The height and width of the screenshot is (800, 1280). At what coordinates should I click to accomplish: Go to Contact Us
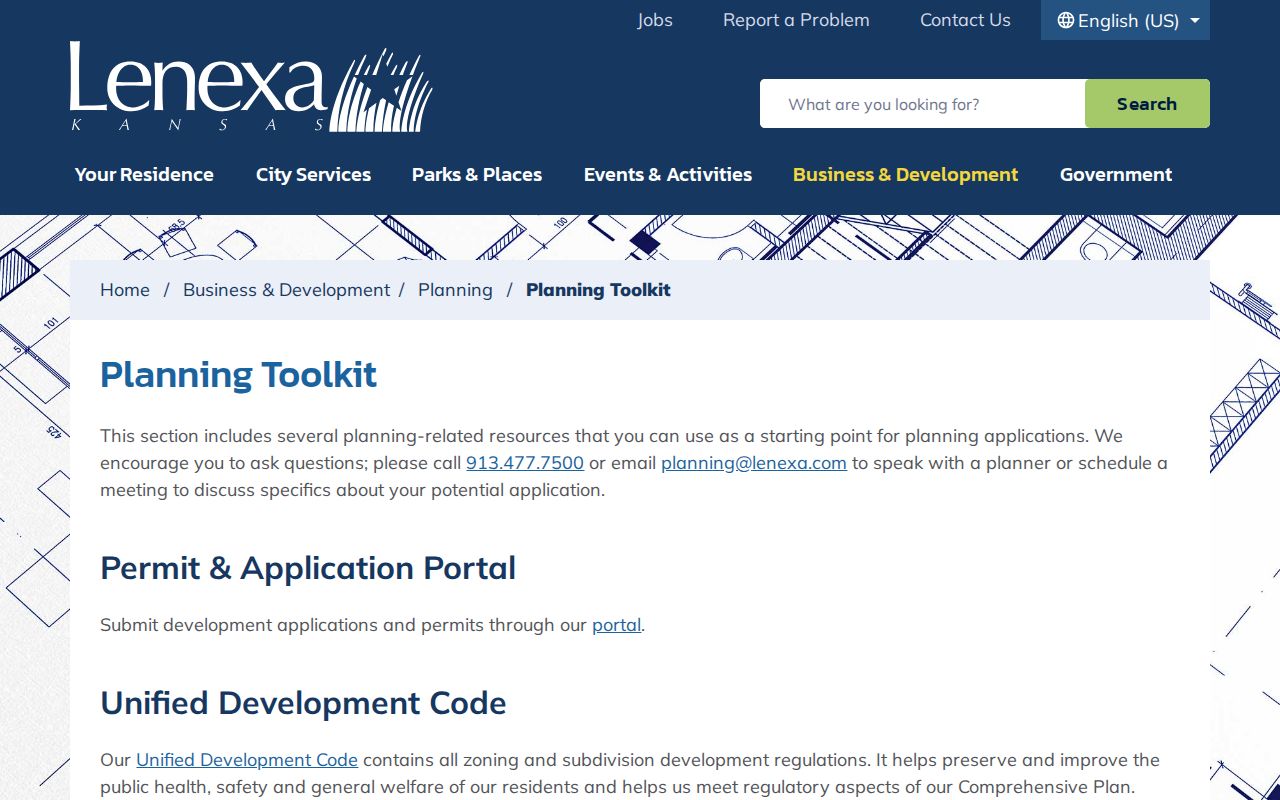pos(965,20)
